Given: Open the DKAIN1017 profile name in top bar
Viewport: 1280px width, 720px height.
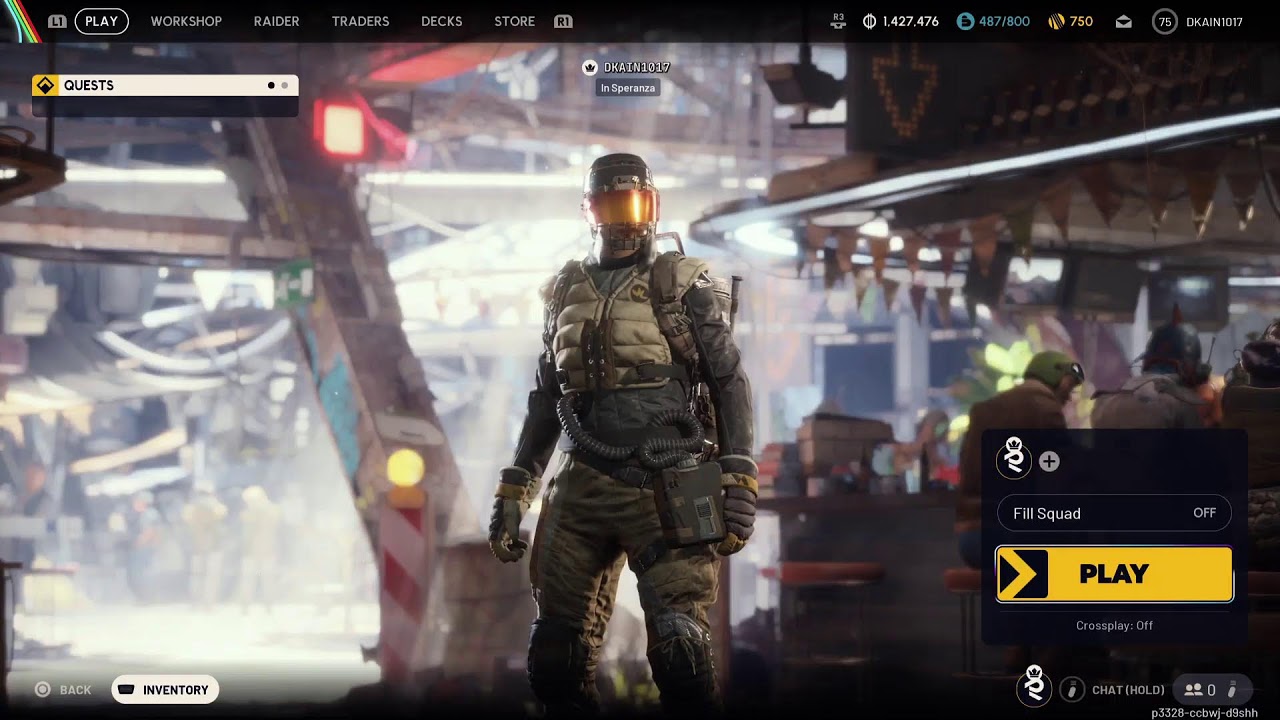Looking at the screenshot, I should (1214, 21).
